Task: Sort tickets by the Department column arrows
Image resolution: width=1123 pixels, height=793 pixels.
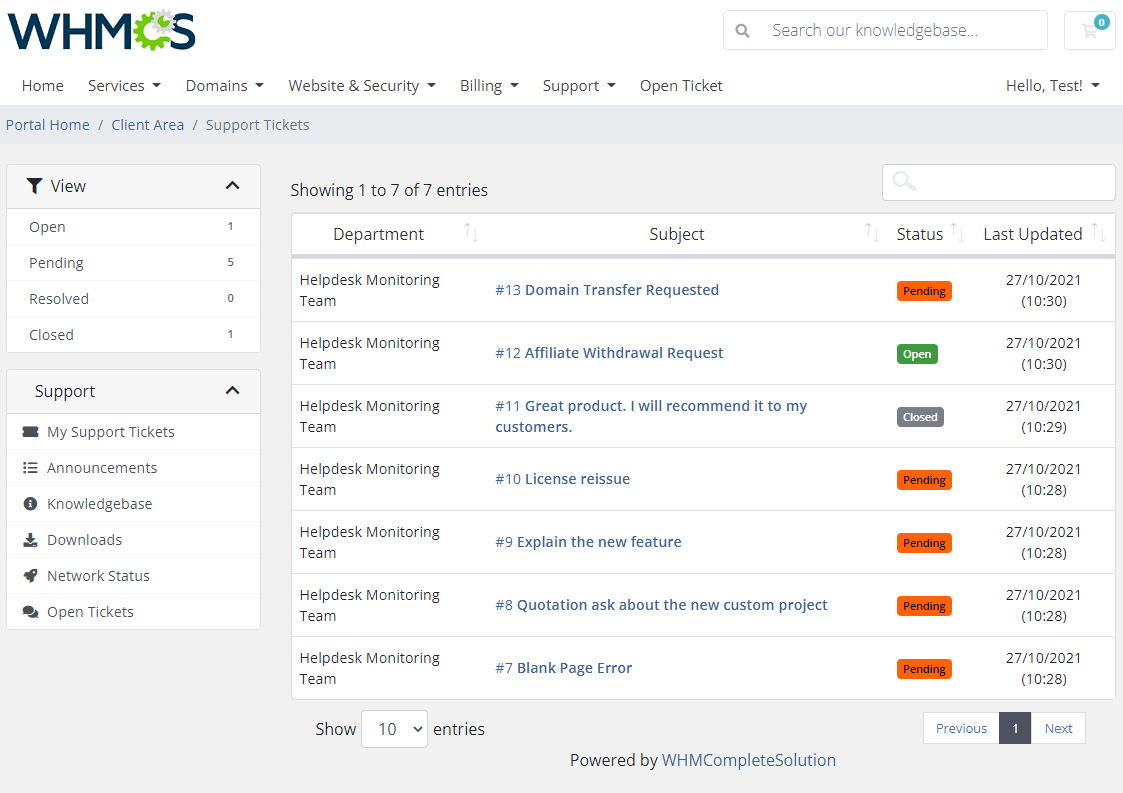Action: coord(471,232)
